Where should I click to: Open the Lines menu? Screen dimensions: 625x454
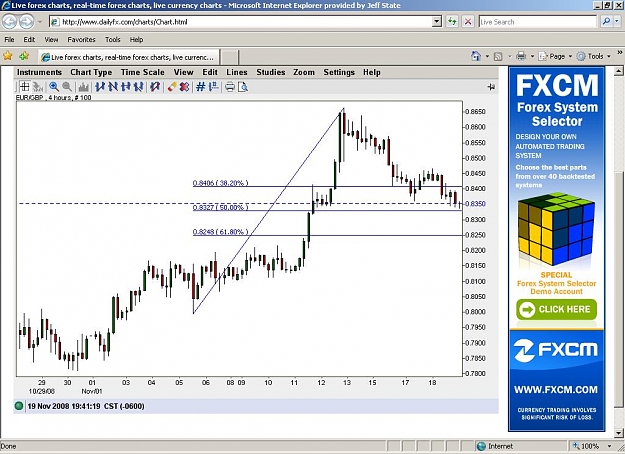point(237,72)
